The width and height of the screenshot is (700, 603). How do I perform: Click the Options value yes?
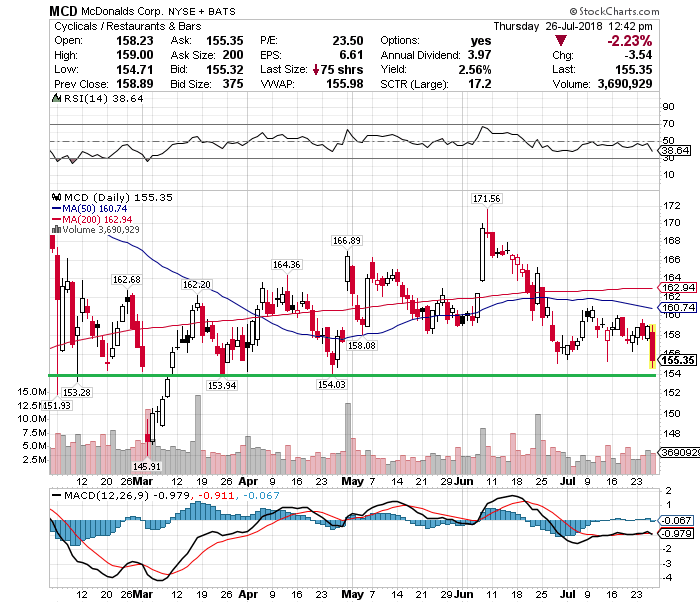click(481, 41)
